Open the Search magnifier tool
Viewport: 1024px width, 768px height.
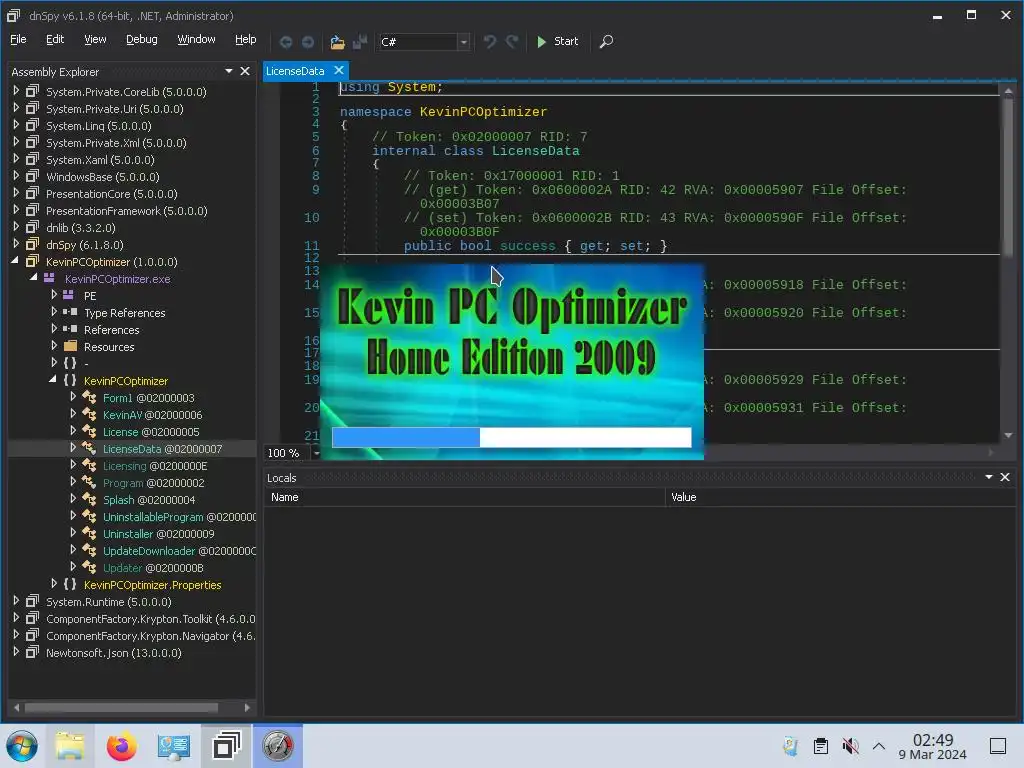tap(606, 42)
